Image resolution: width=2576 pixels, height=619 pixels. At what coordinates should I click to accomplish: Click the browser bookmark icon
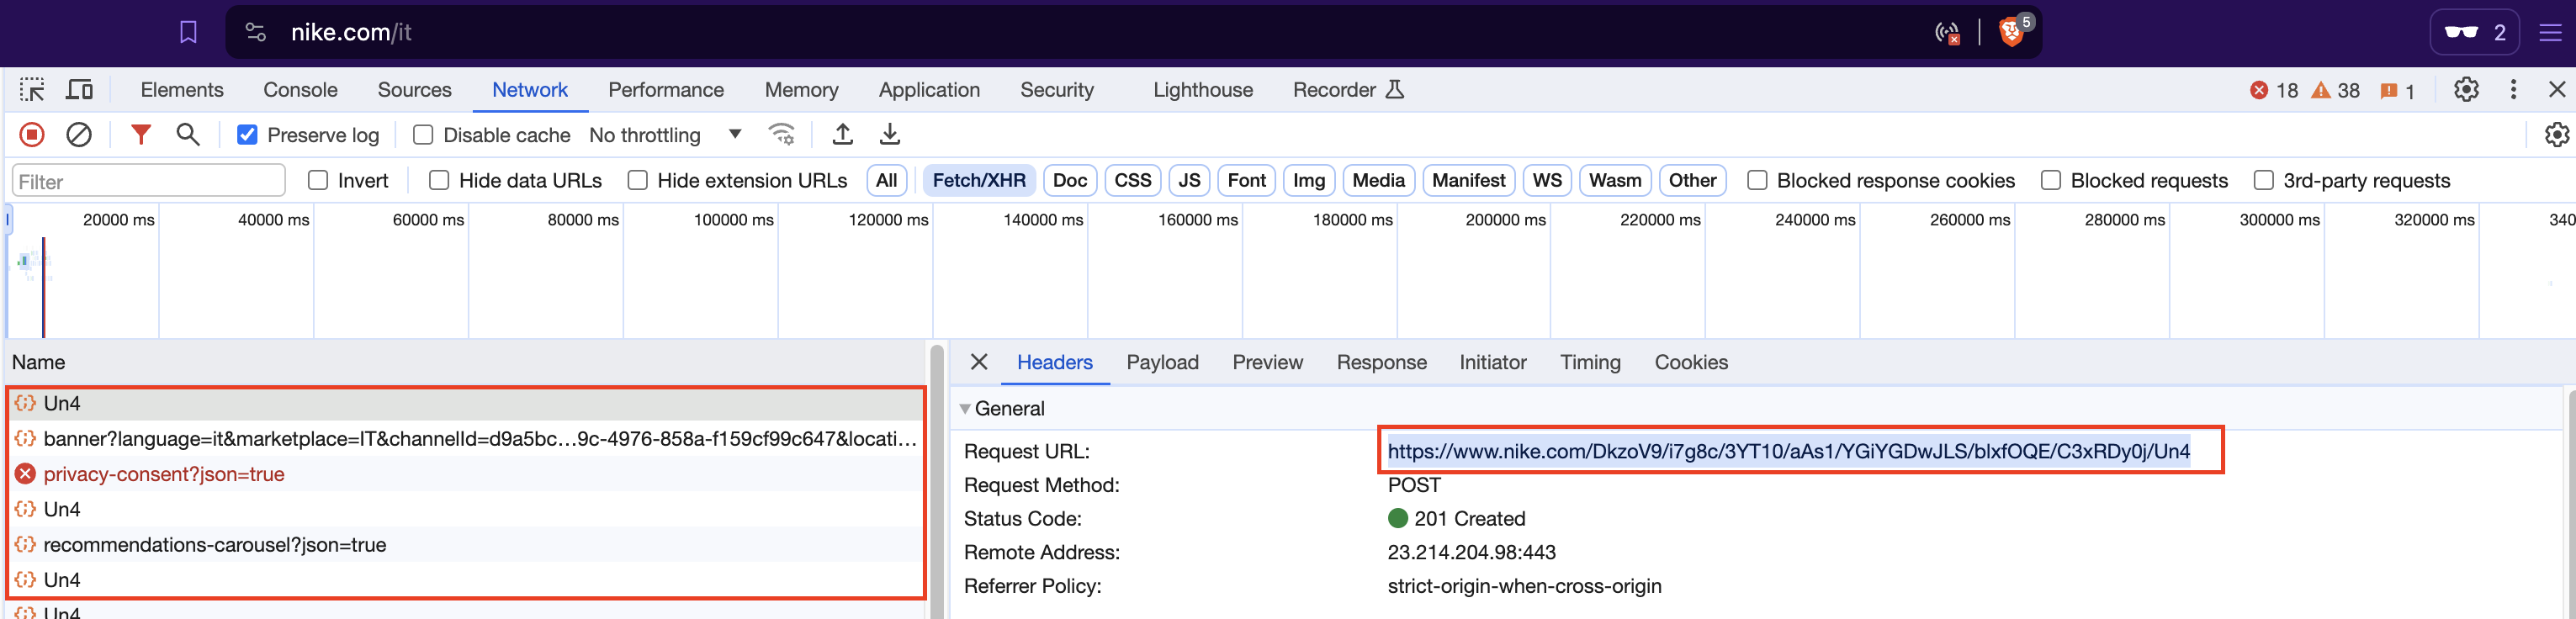[x=188, y=33]
